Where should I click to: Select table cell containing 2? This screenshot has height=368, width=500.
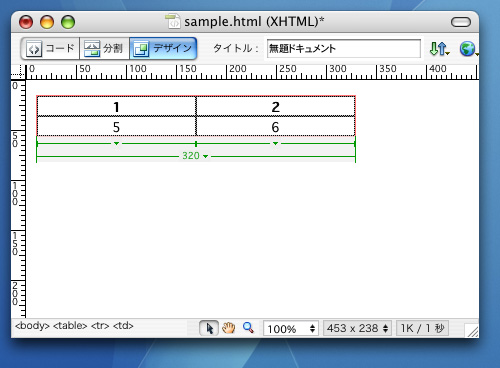[275, 107]
